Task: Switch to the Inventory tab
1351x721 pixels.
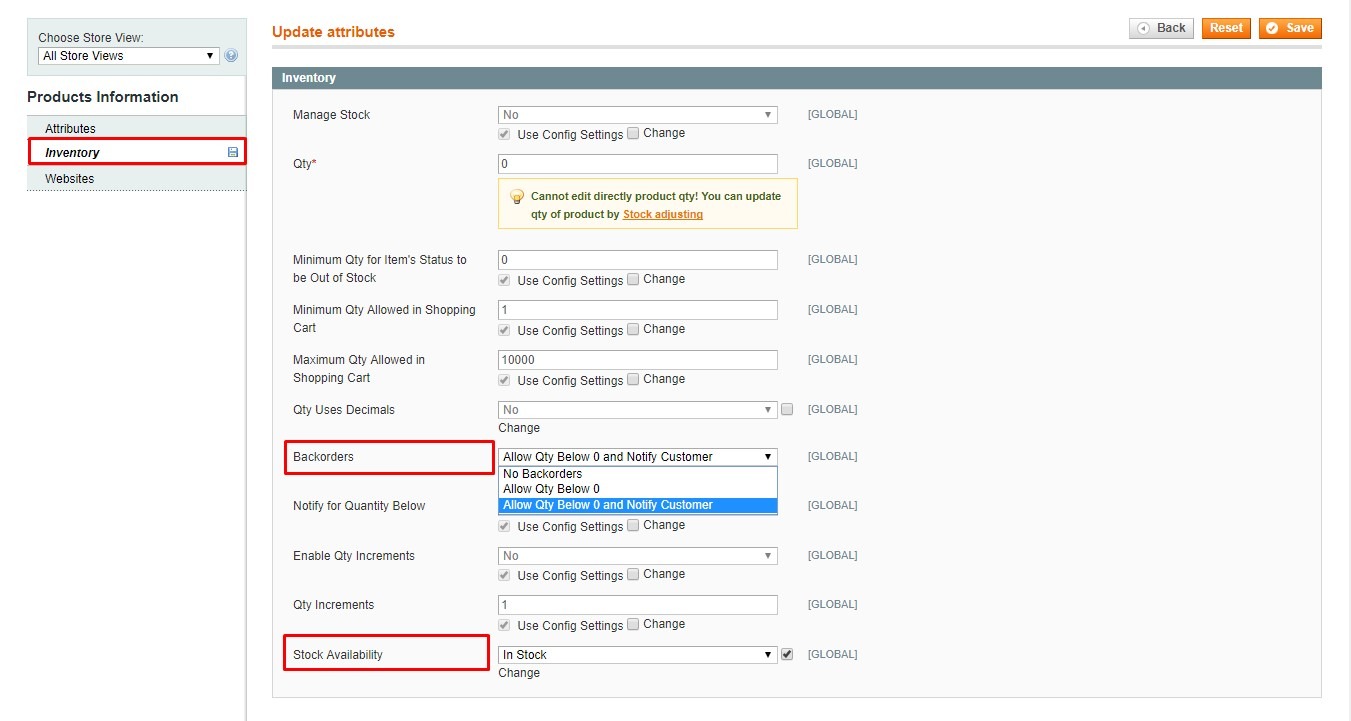Action: 136,153
